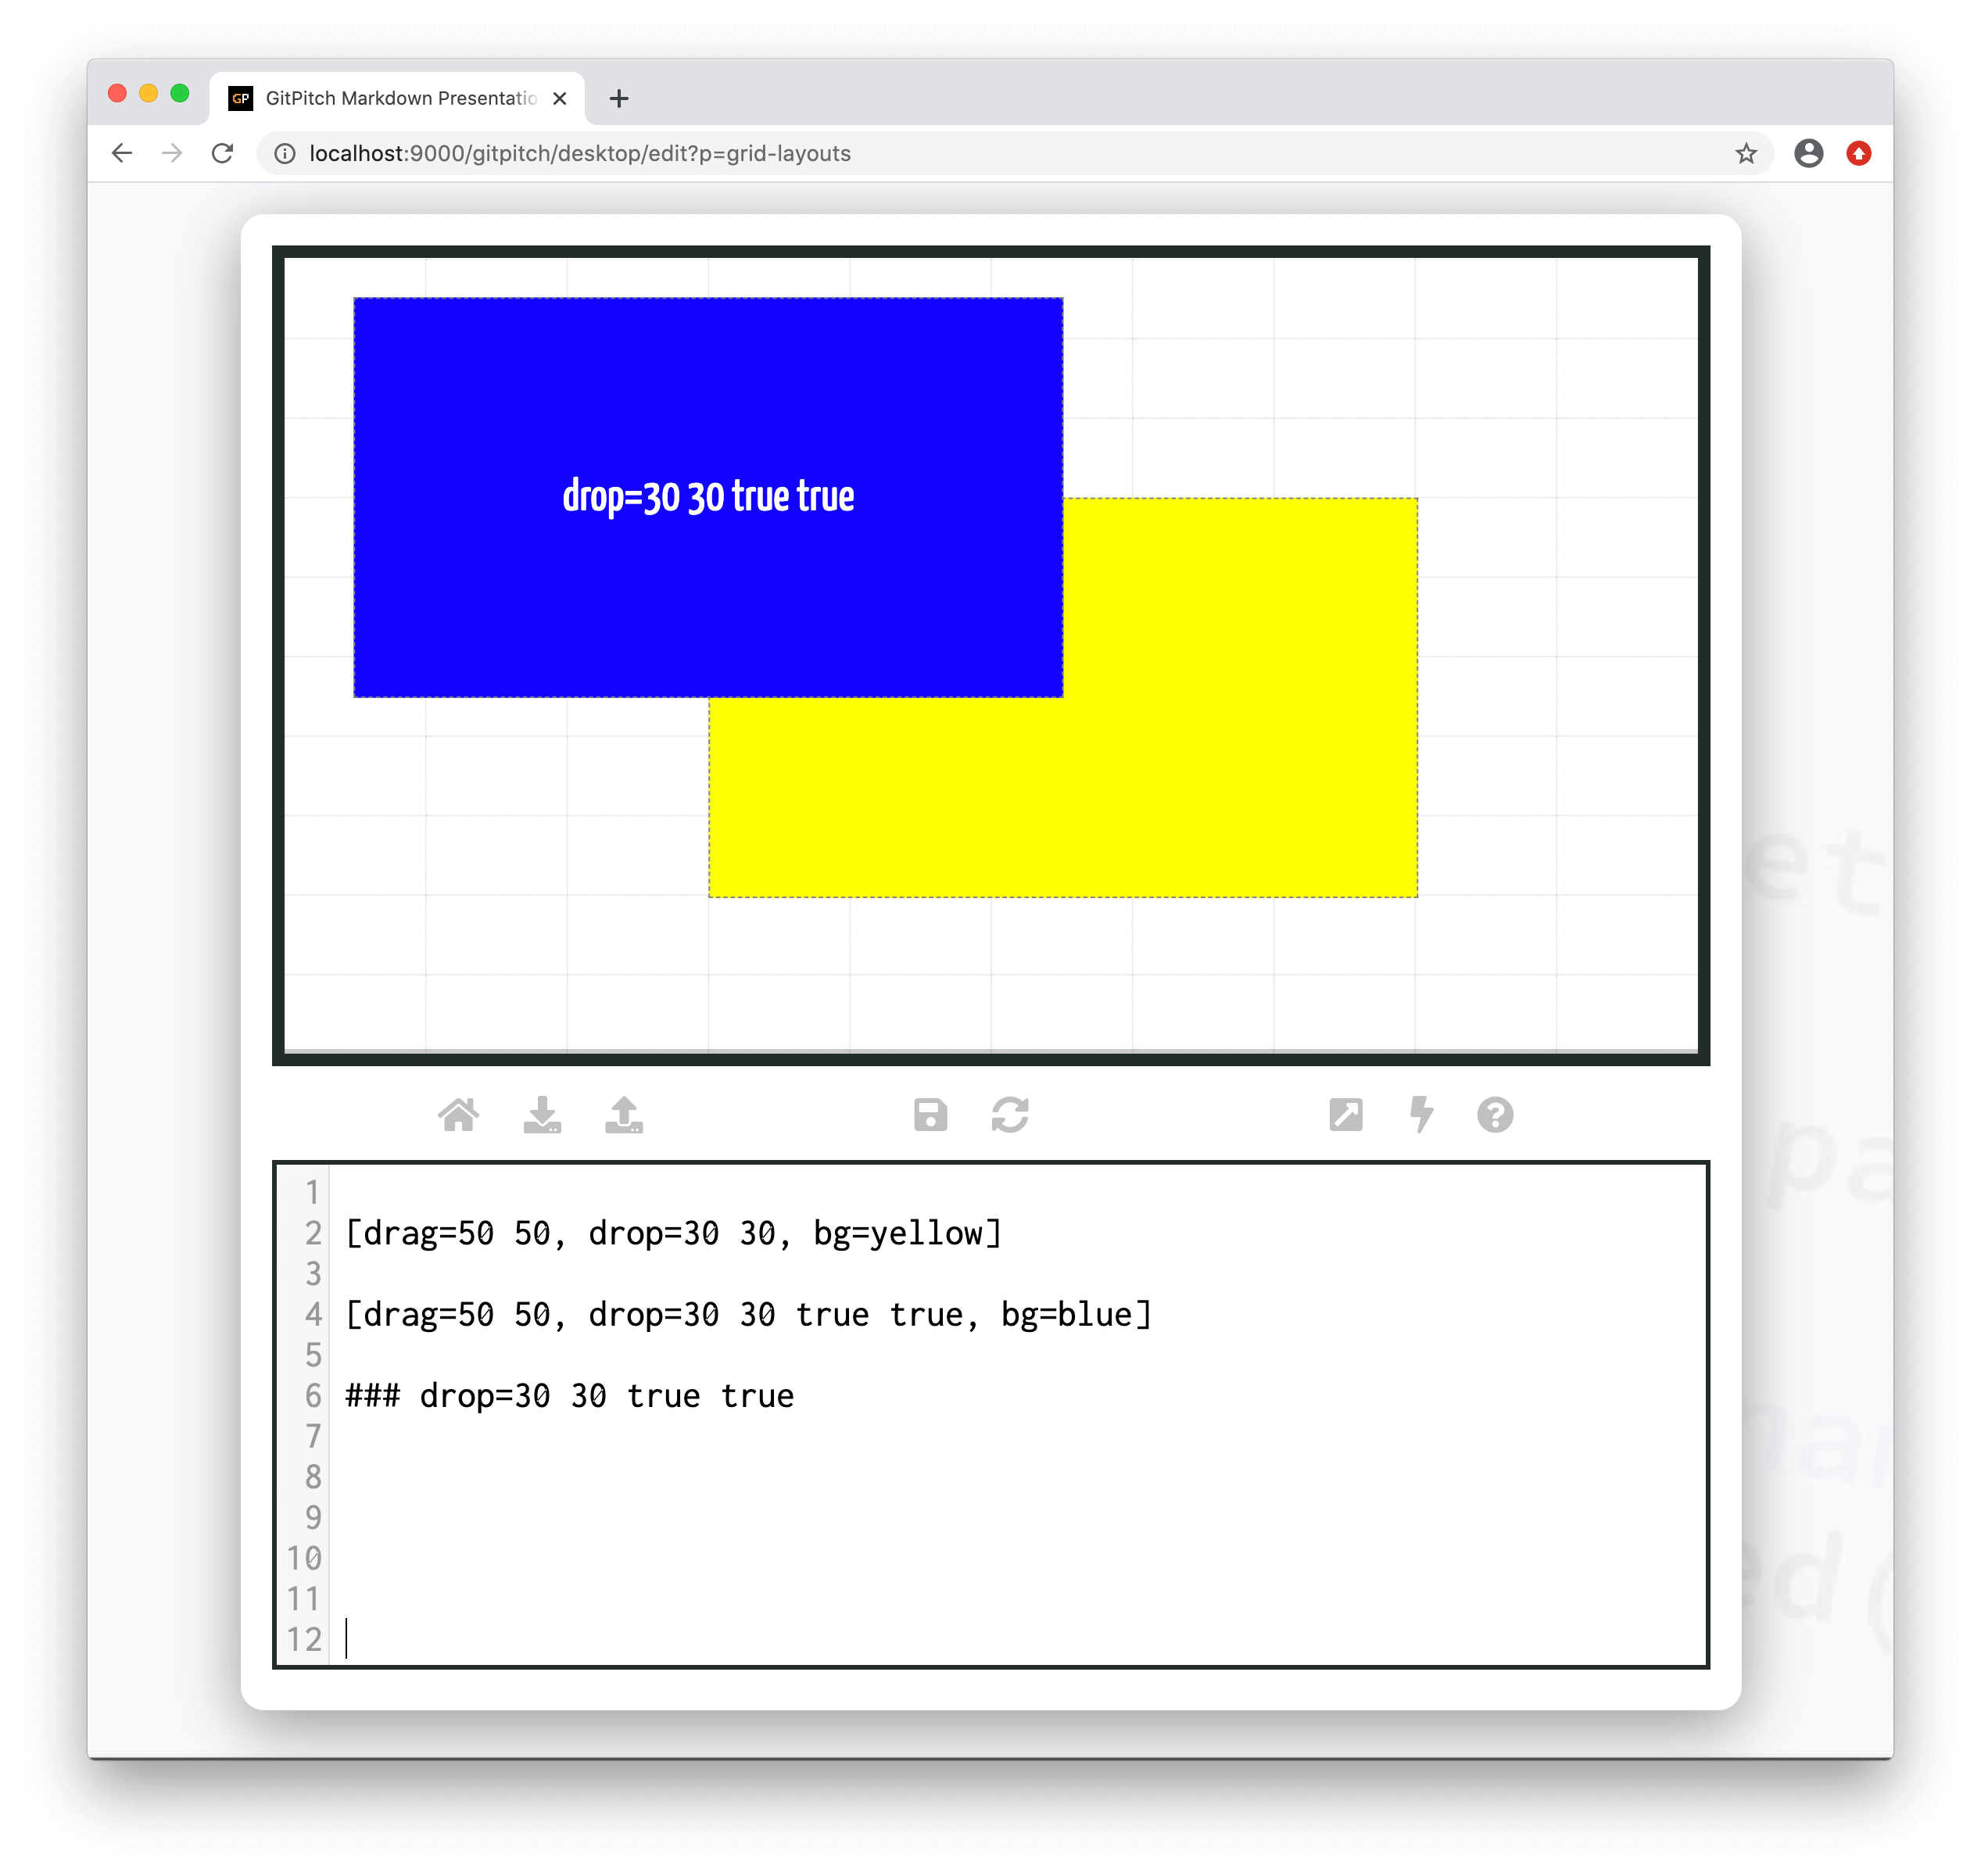Click the red update extension icon

pos(1859,153)
